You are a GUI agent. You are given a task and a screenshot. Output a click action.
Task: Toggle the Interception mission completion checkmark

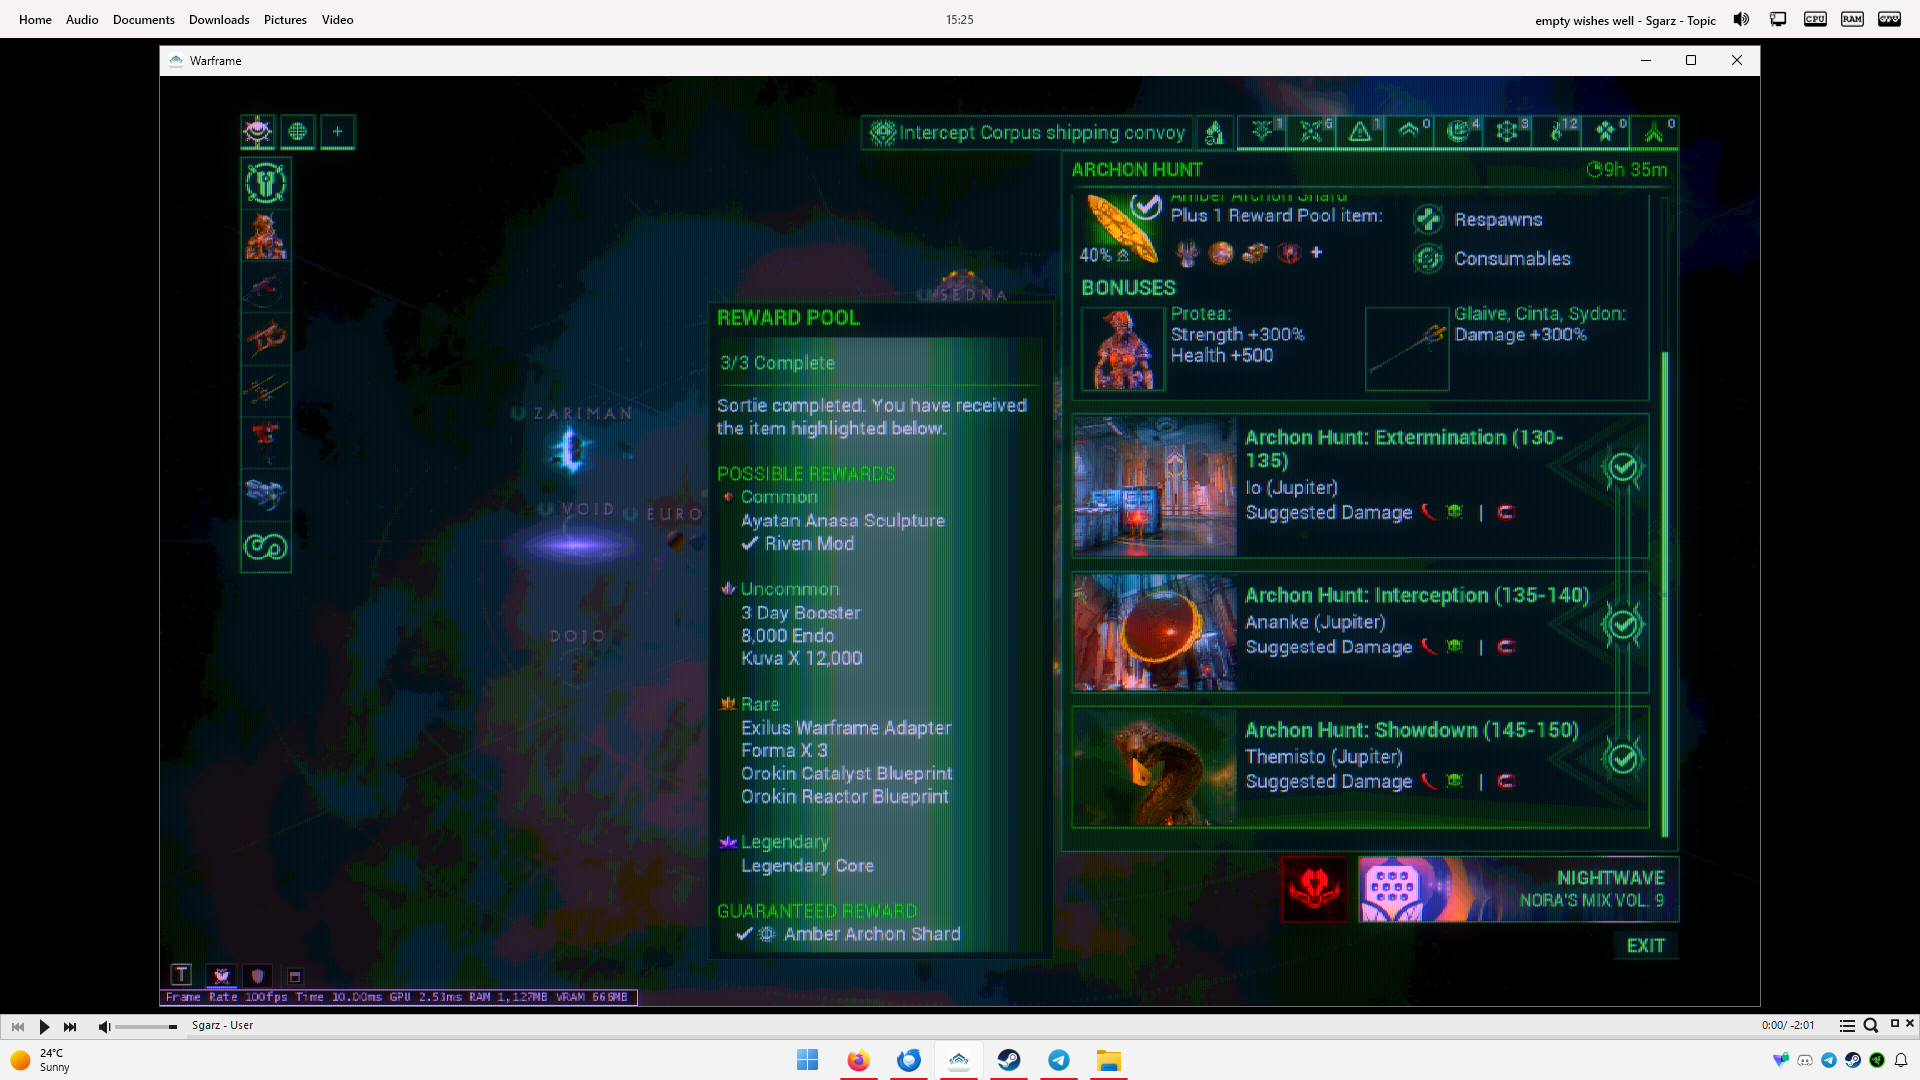(1622, 624)
